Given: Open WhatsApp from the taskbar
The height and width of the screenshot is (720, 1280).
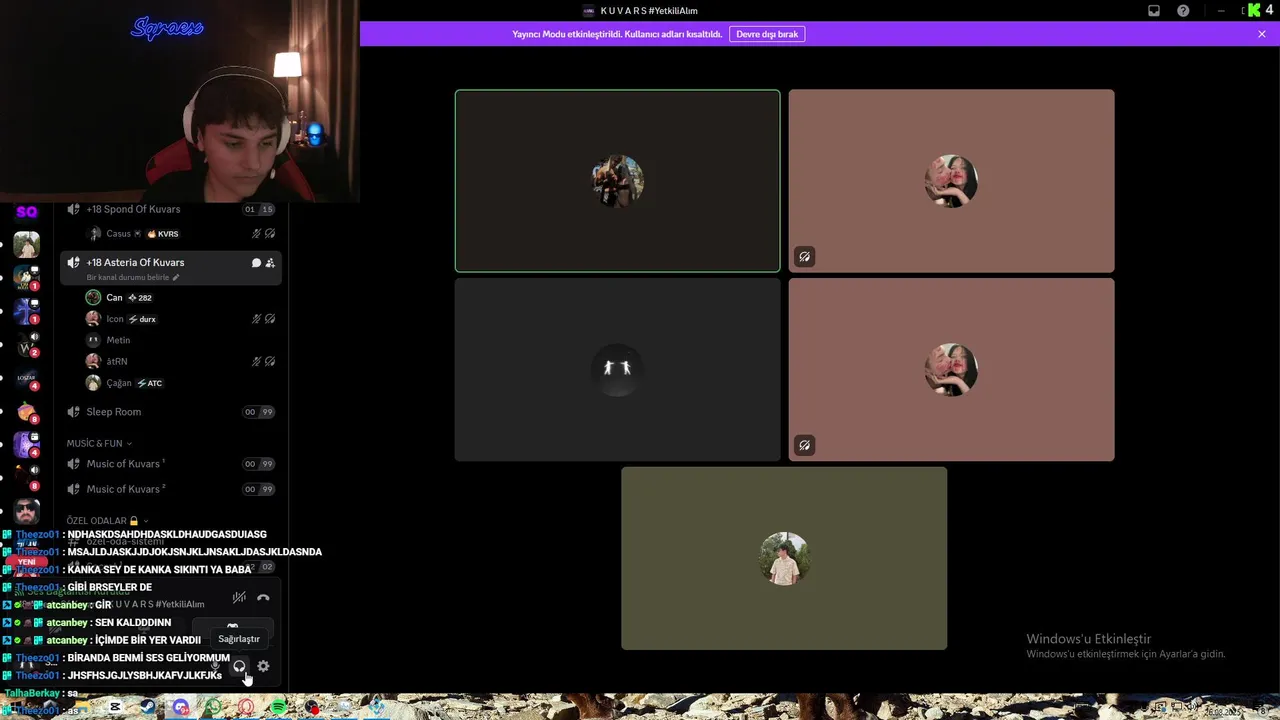Looking at the screenshot, I should [x=213, y=708].
